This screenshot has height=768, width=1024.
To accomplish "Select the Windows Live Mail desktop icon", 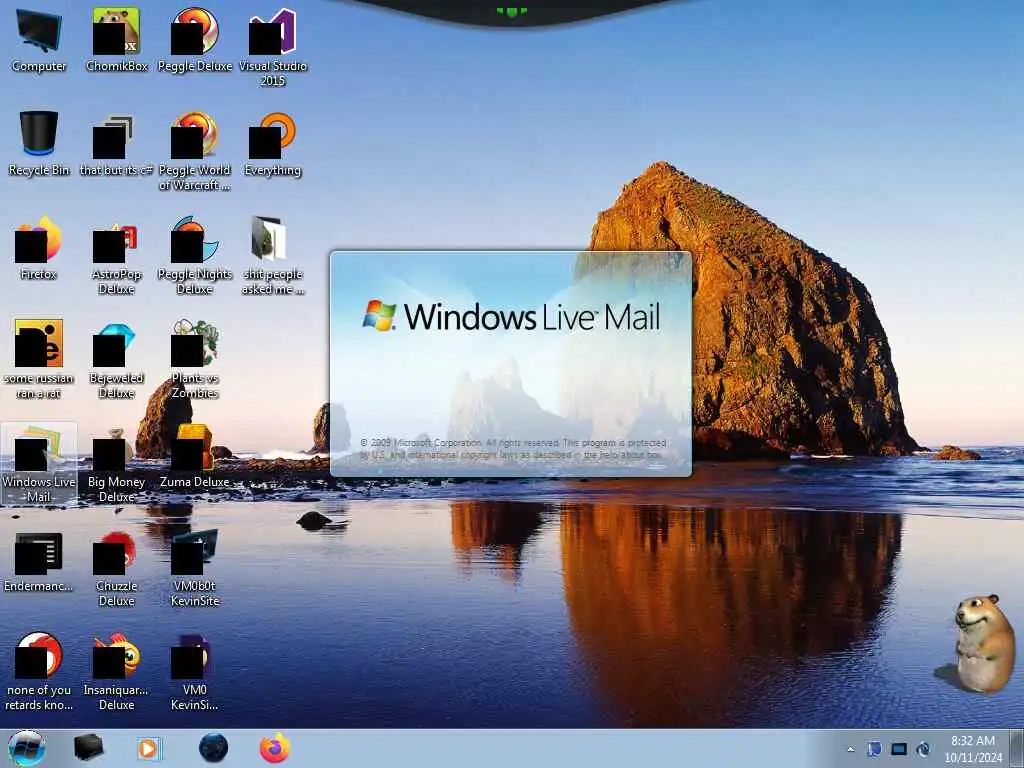I will tap(39, 464).
